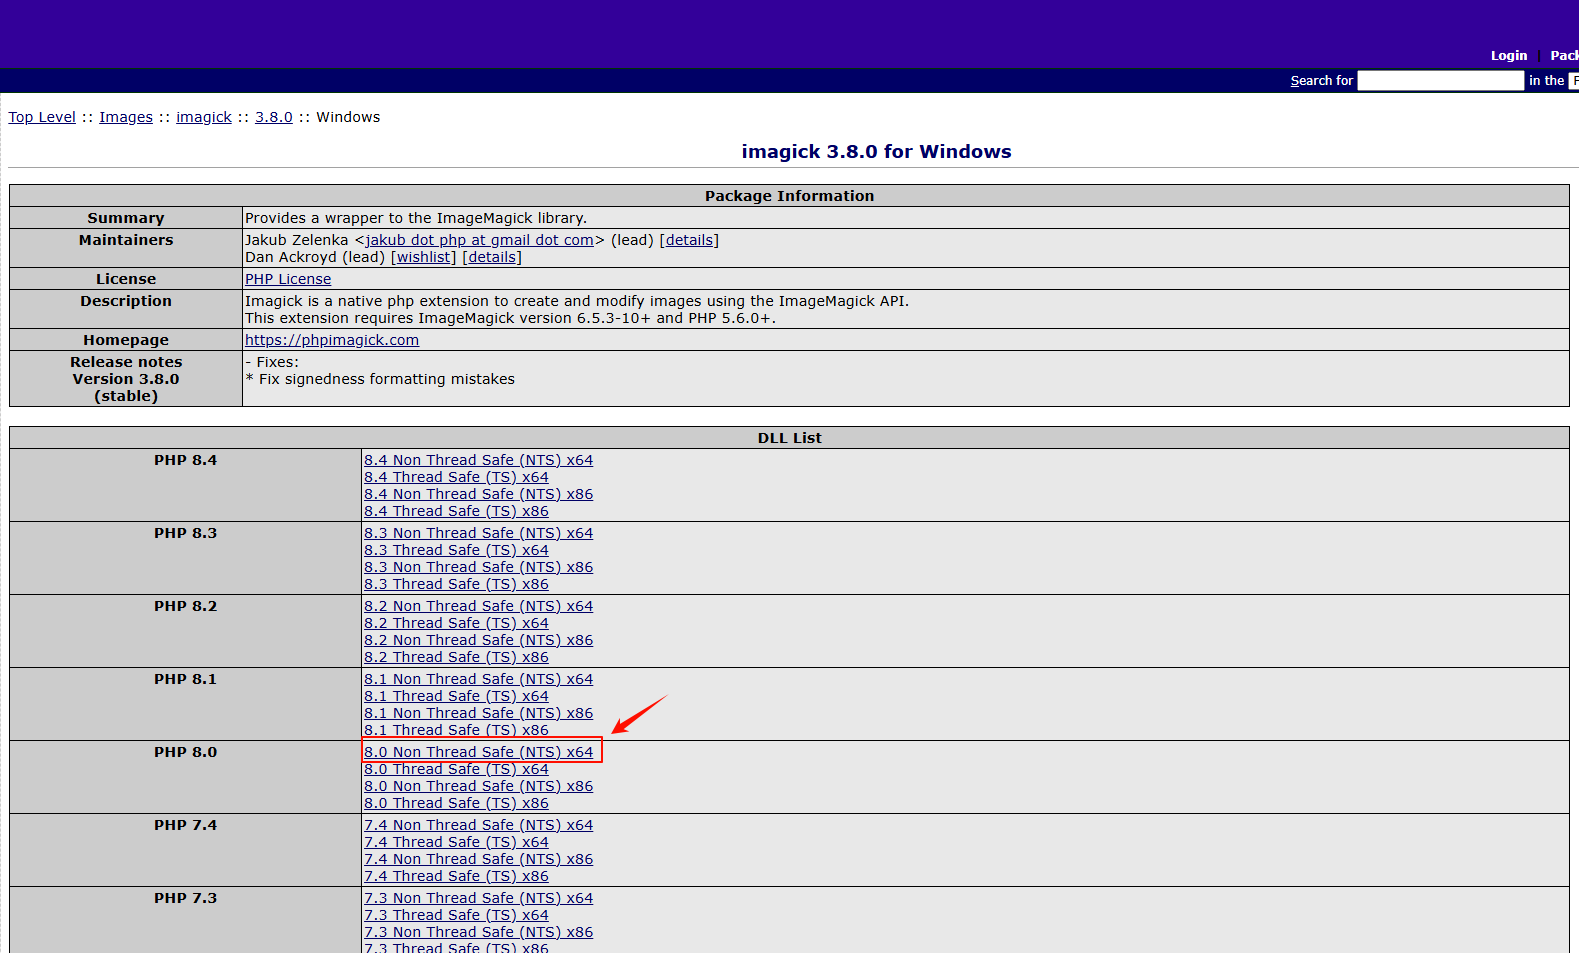Download 8.3 Non Thread Safe (NTS) x86

click(x=478, y=567)
